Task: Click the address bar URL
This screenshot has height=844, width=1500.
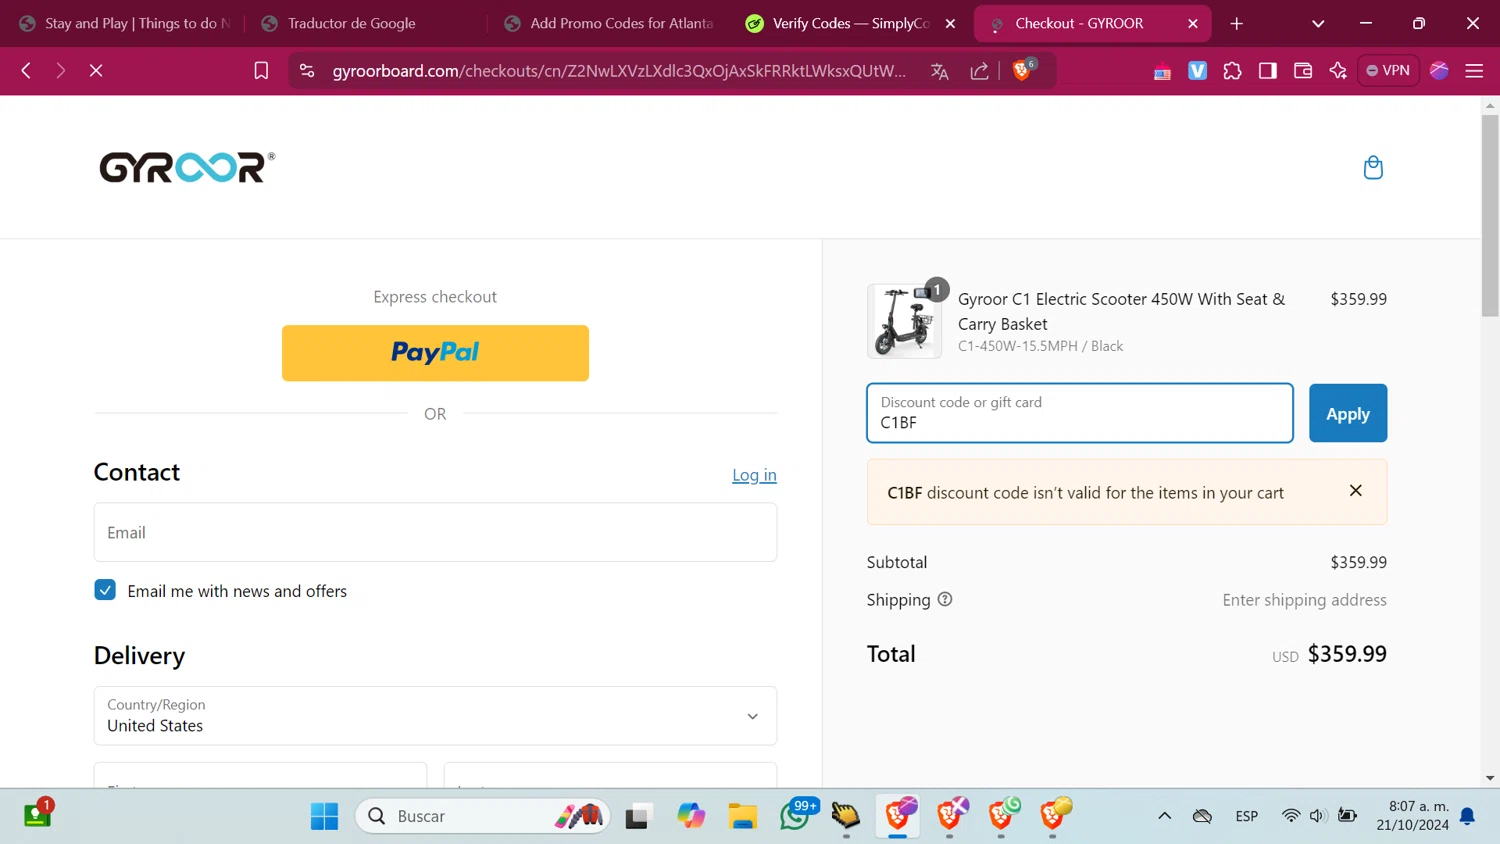Action: [619, 71]
